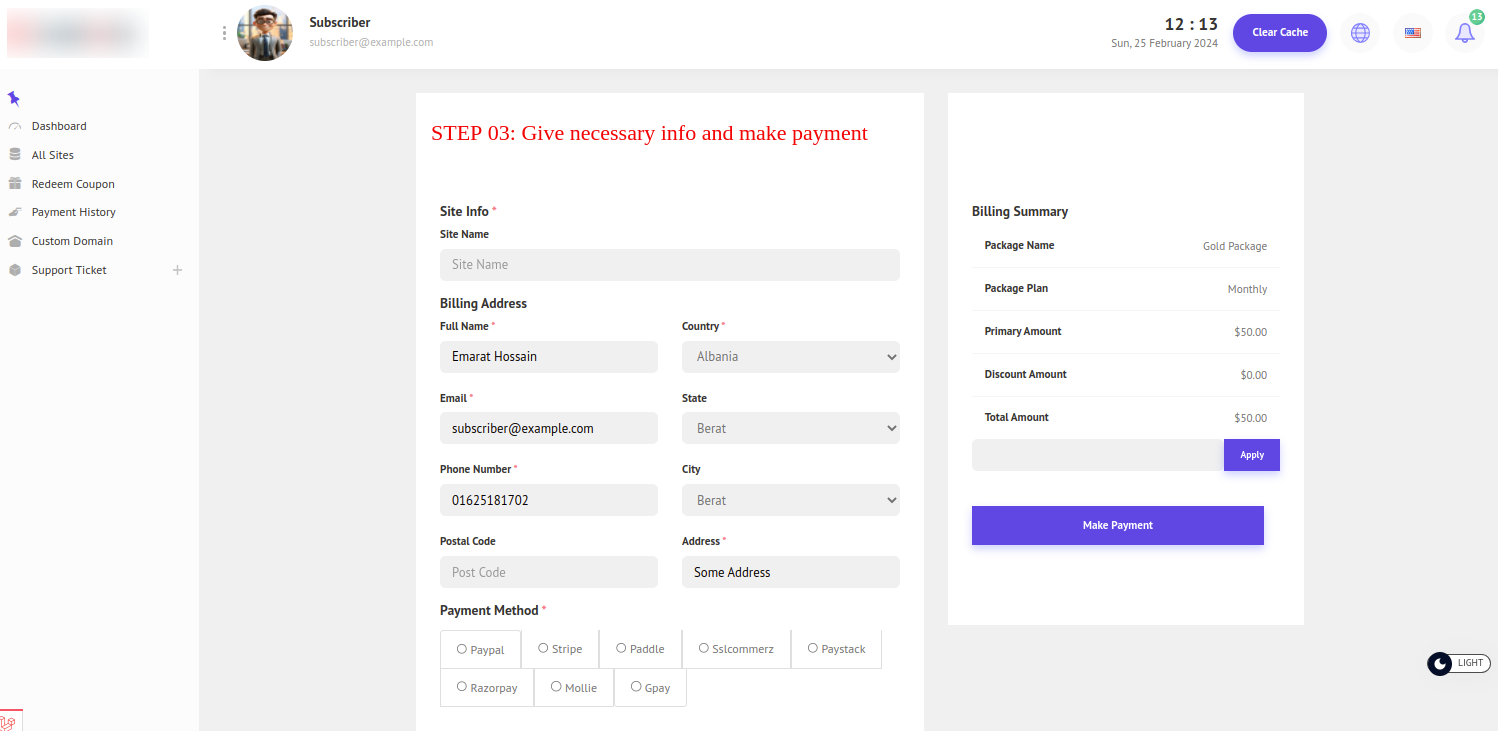This screenshot has width=1498, height=731.
Task: Click the subscriber profile avatar
Action: pyautogui.click(x=265, y=33)
